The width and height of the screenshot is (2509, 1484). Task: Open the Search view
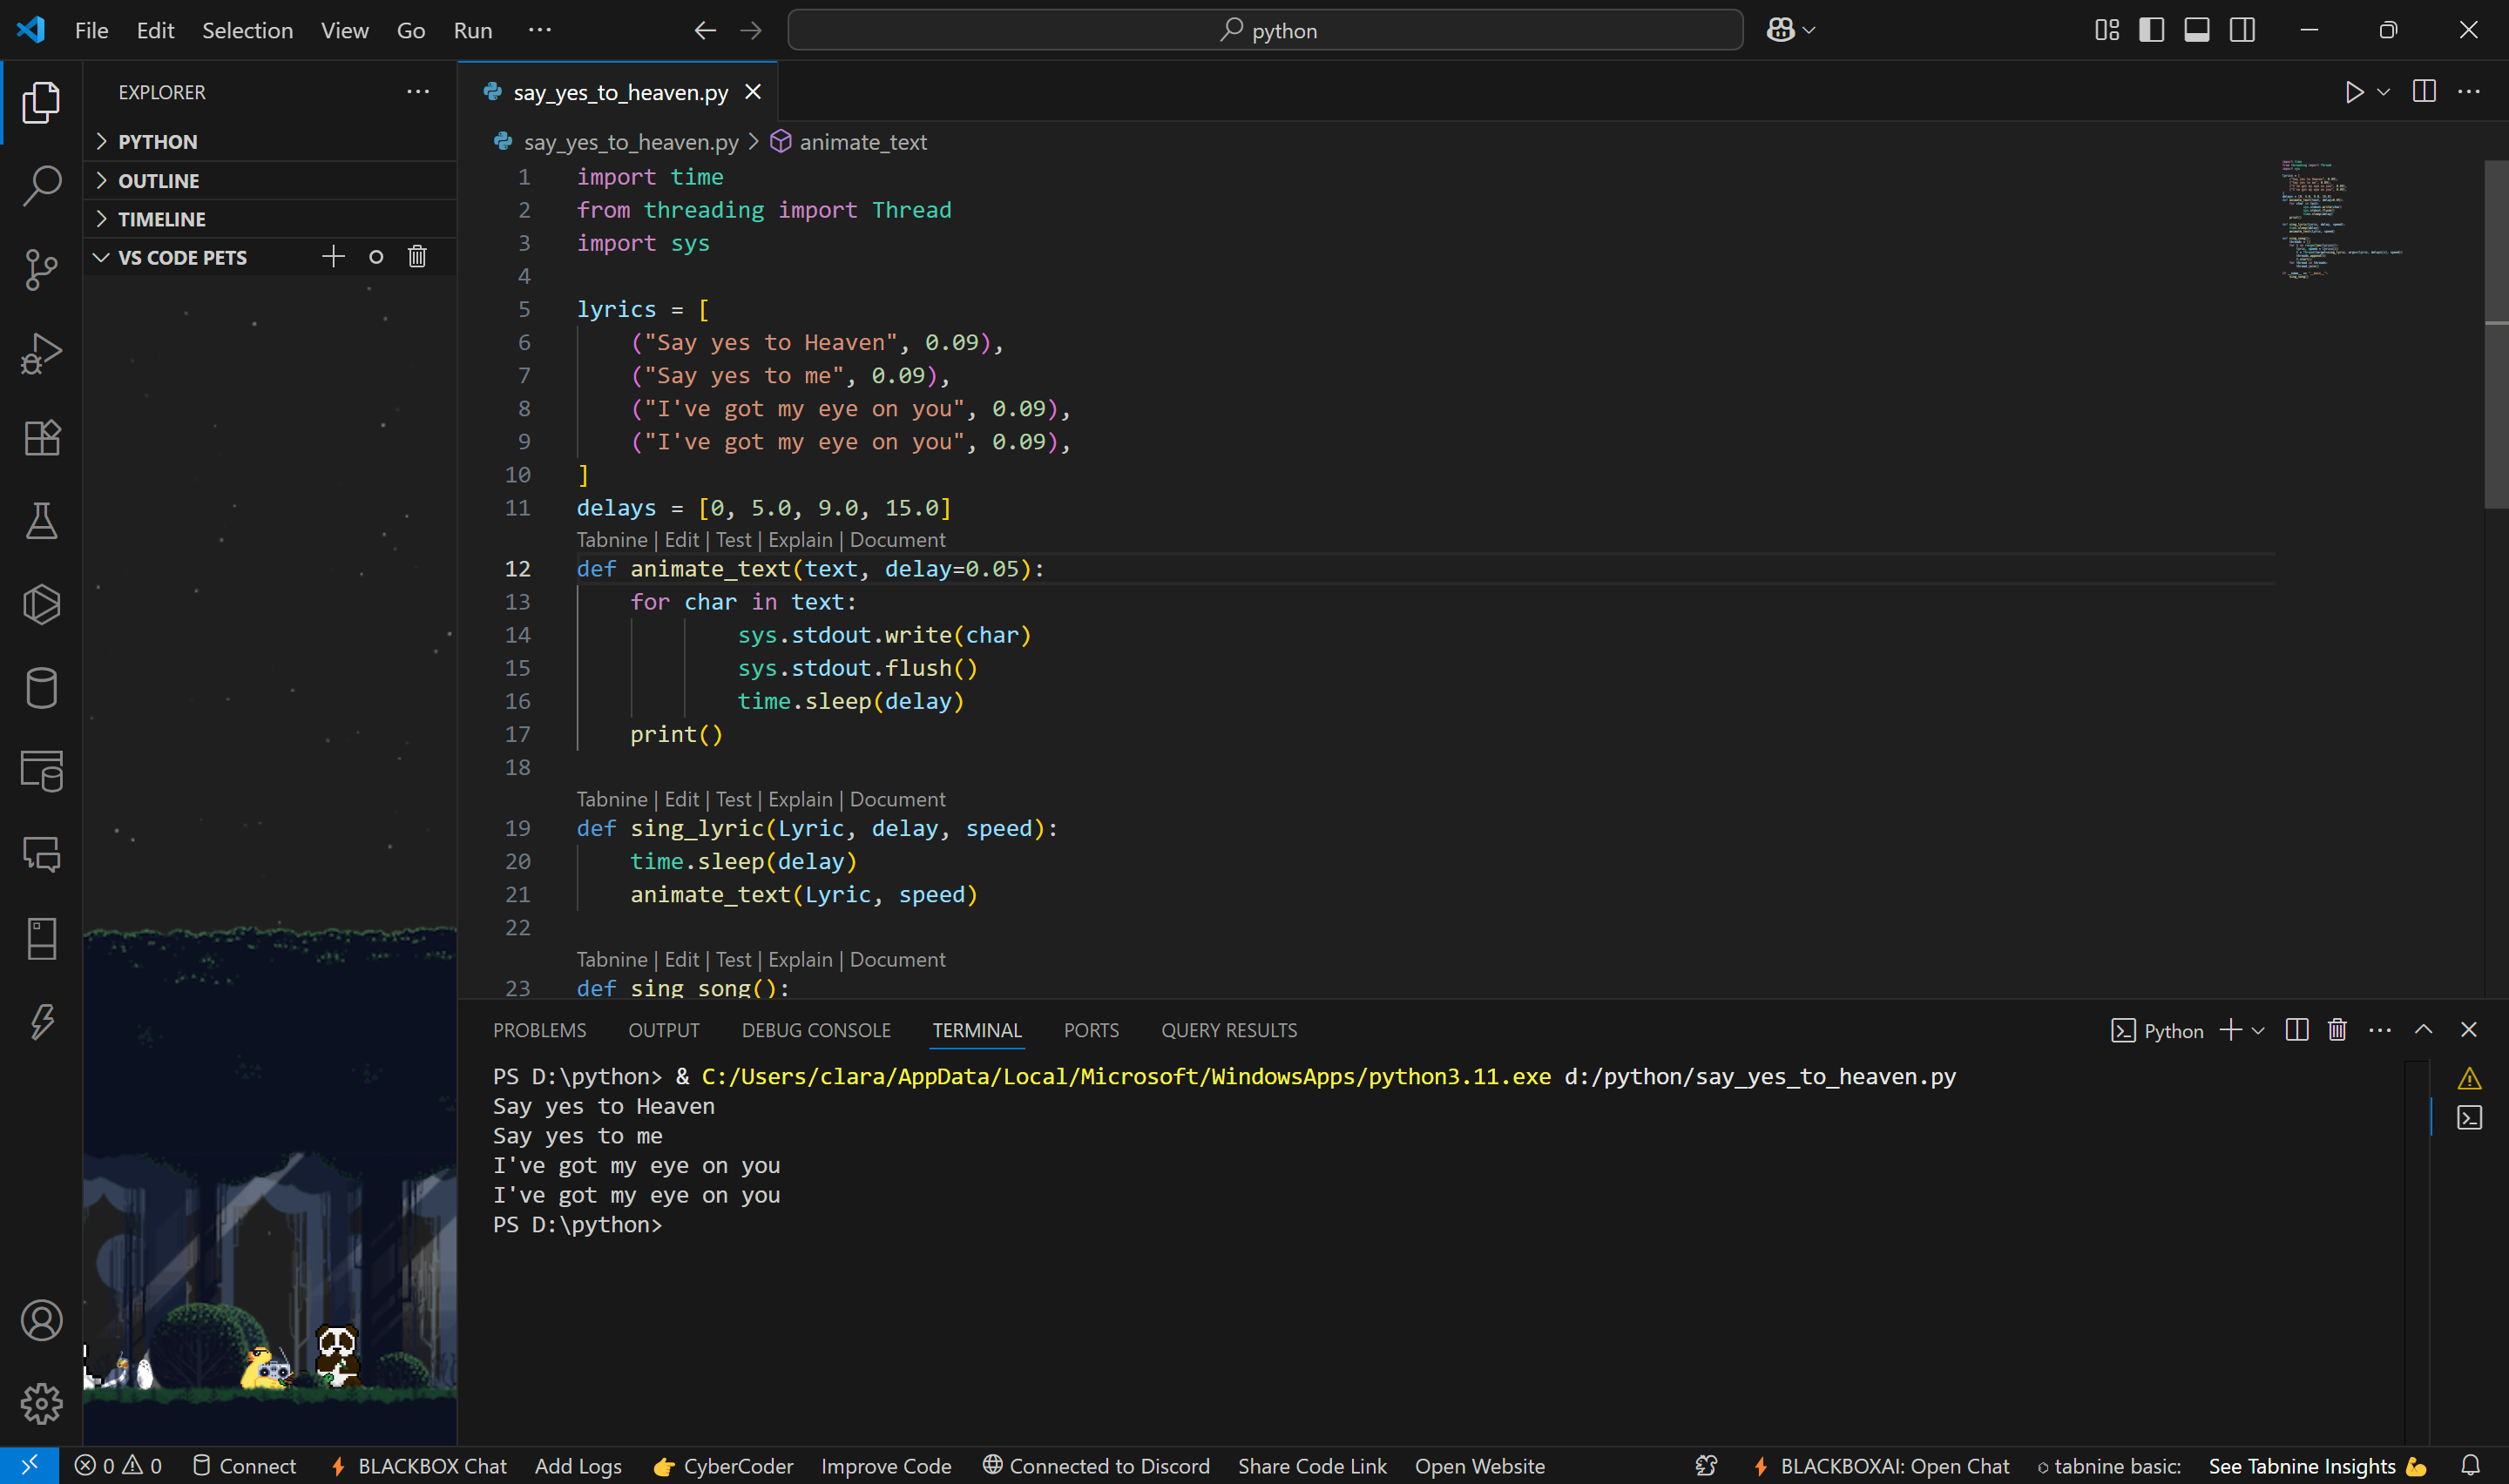(41, 184)
